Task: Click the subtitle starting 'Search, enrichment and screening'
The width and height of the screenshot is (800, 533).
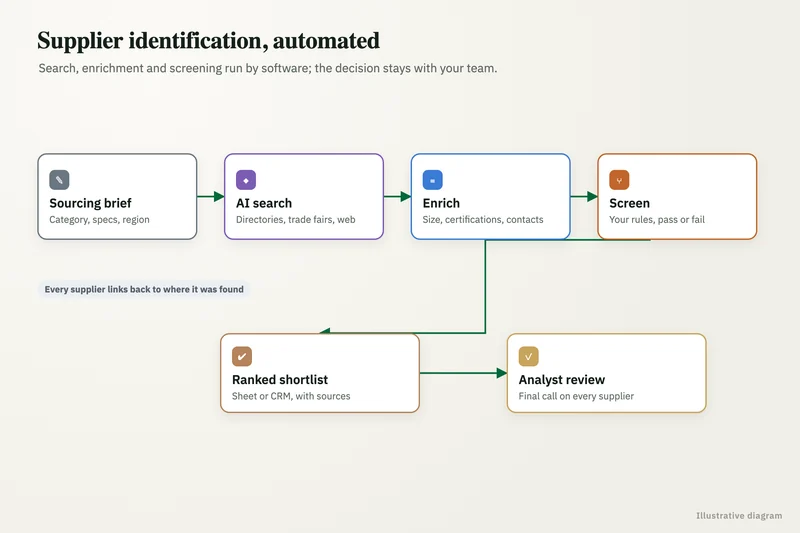Action: point(268,68)
